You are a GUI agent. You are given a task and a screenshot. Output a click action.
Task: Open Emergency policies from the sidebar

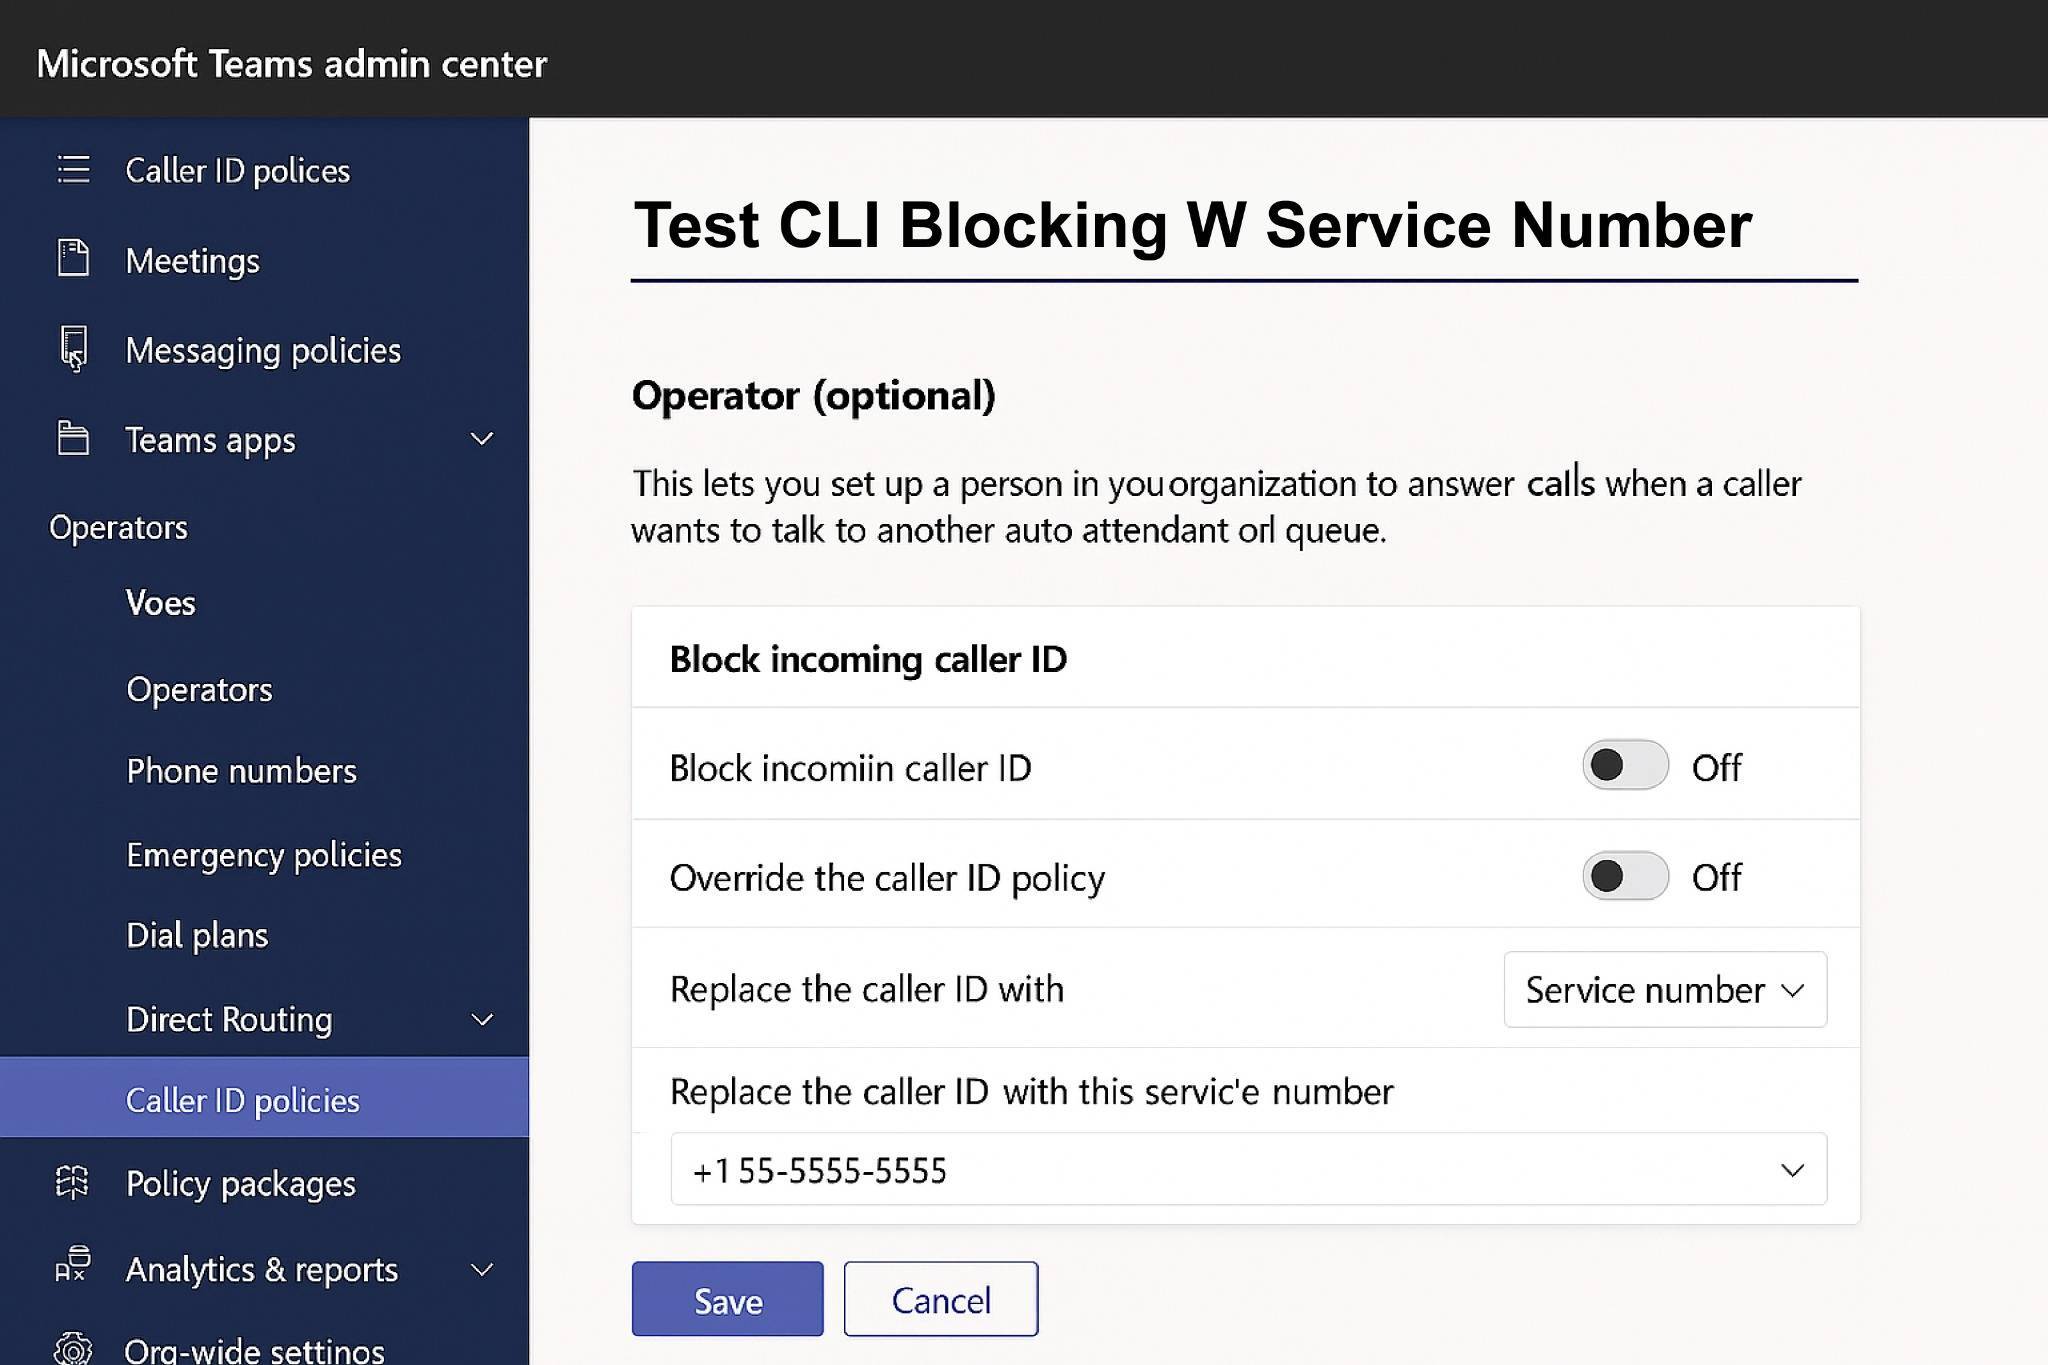[x=264, y=854]
